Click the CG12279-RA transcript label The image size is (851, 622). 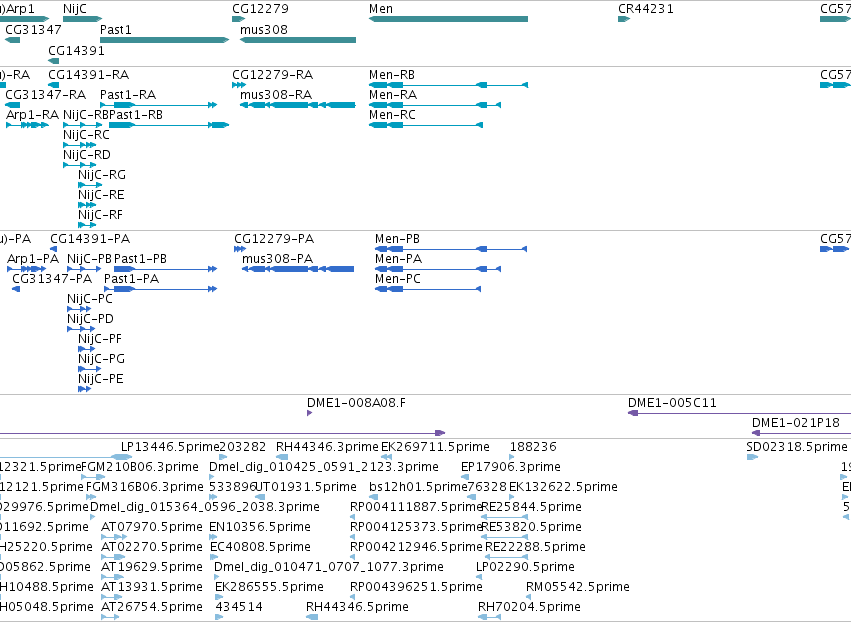pos(272,74)
